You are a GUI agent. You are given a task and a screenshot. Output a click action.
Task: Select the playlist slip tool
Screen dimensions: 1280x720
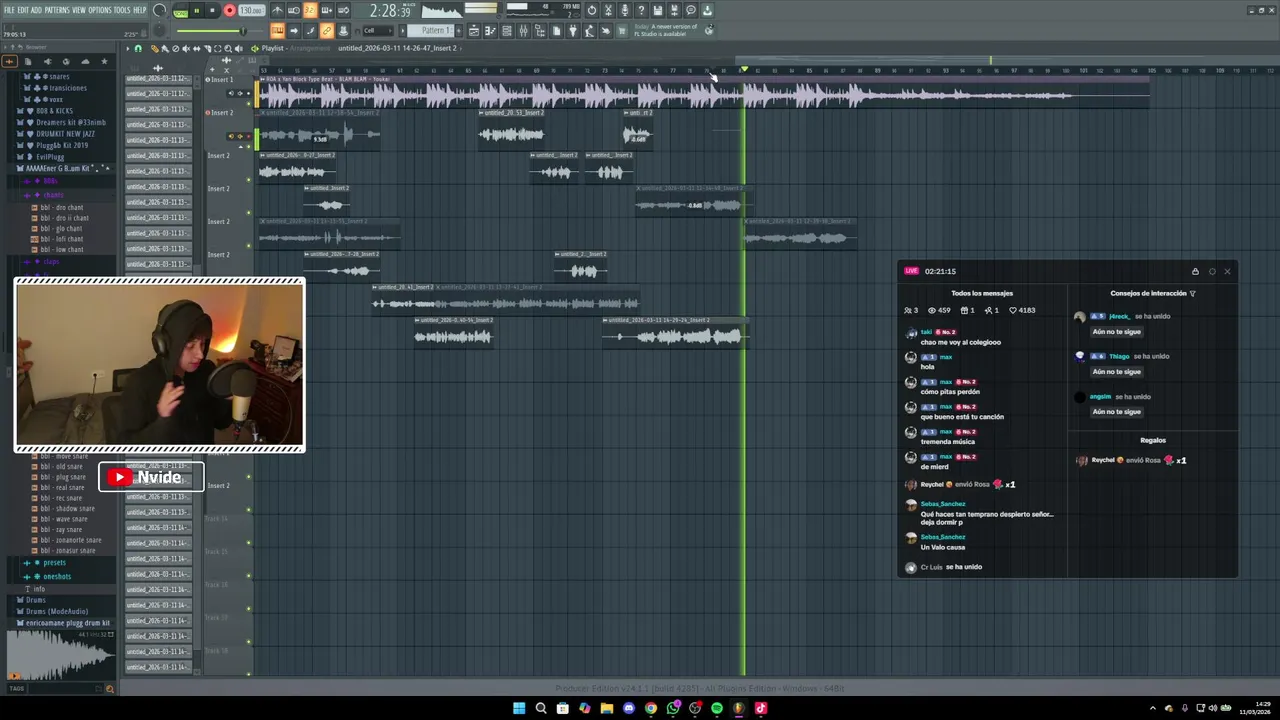pyautogui.click(x=196, y=48)
